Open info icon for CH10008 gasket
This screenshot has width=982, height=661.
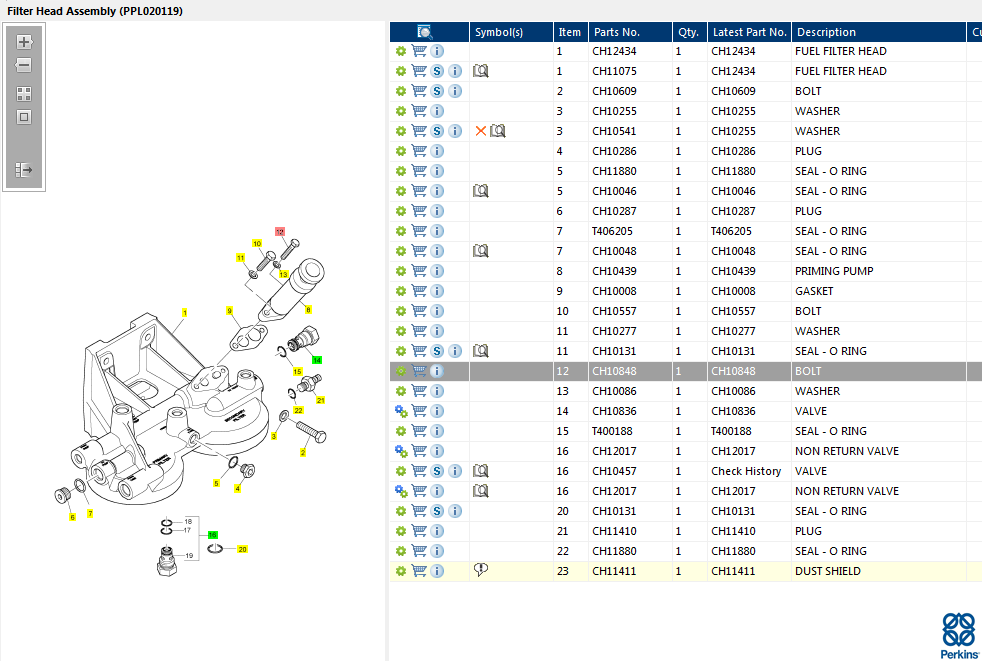click(437, 291)
